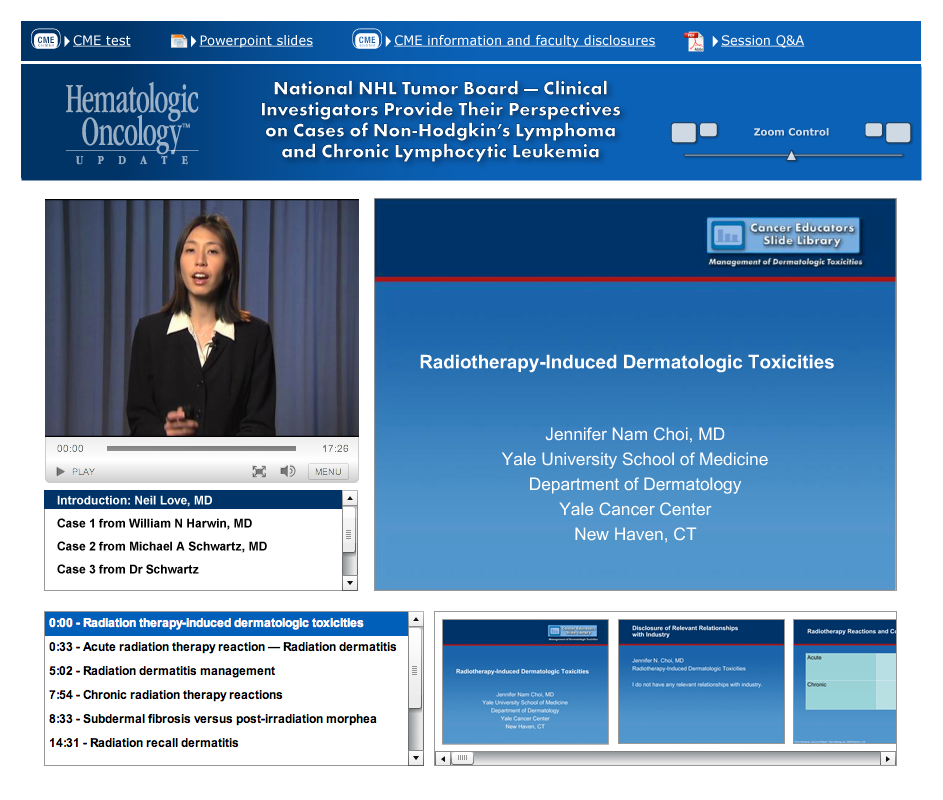Click the Zoom Control slider handle
This screenshot has width=943, height=800.
(x=791, y=156)
